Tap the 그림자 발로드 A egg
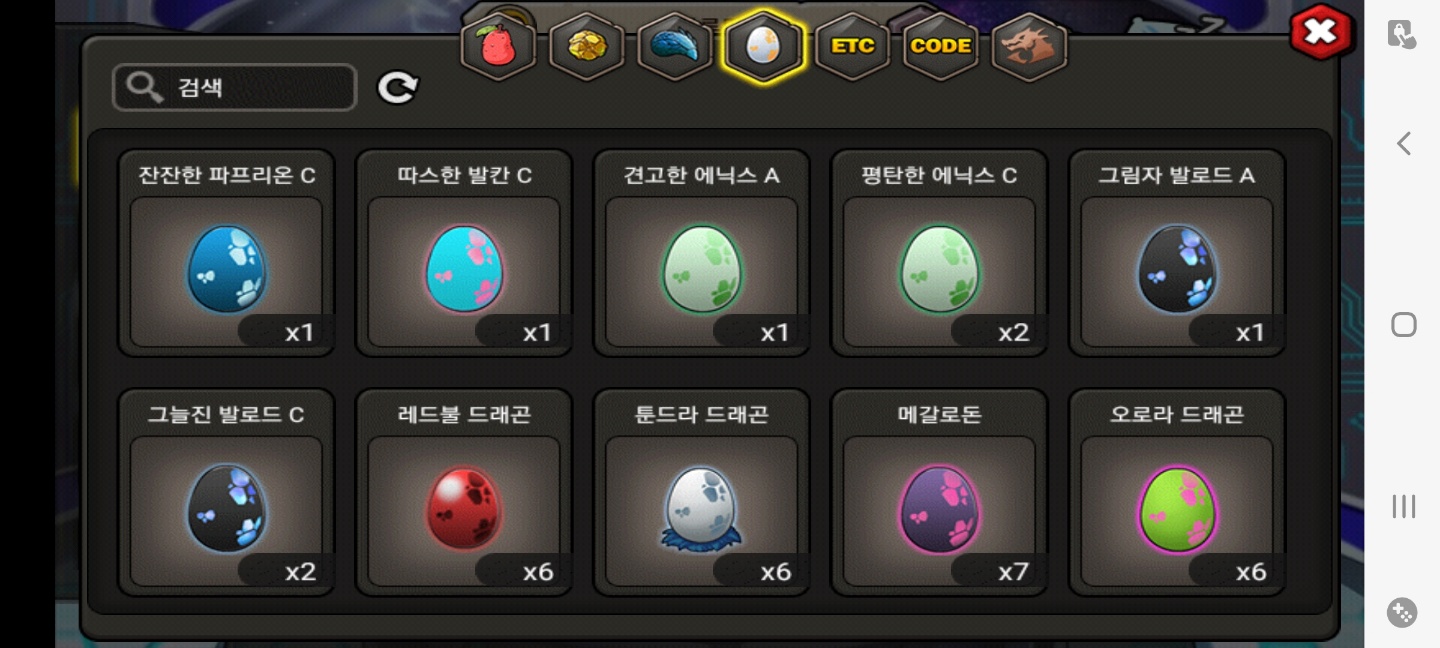 1177,253
